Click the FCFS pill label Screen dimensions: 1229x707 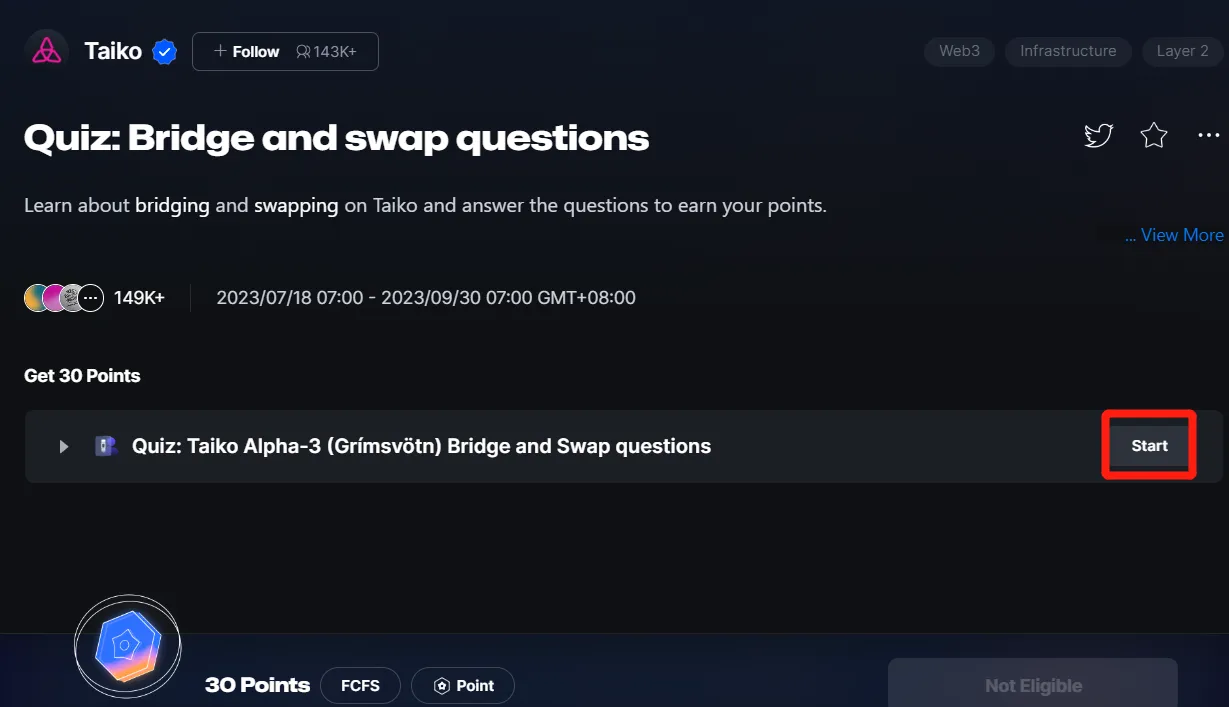tap(360, 686)
